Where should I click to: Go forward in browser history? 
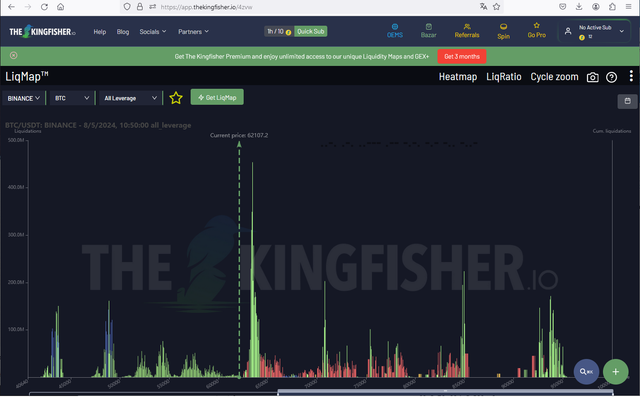click(x=28, y=7)
